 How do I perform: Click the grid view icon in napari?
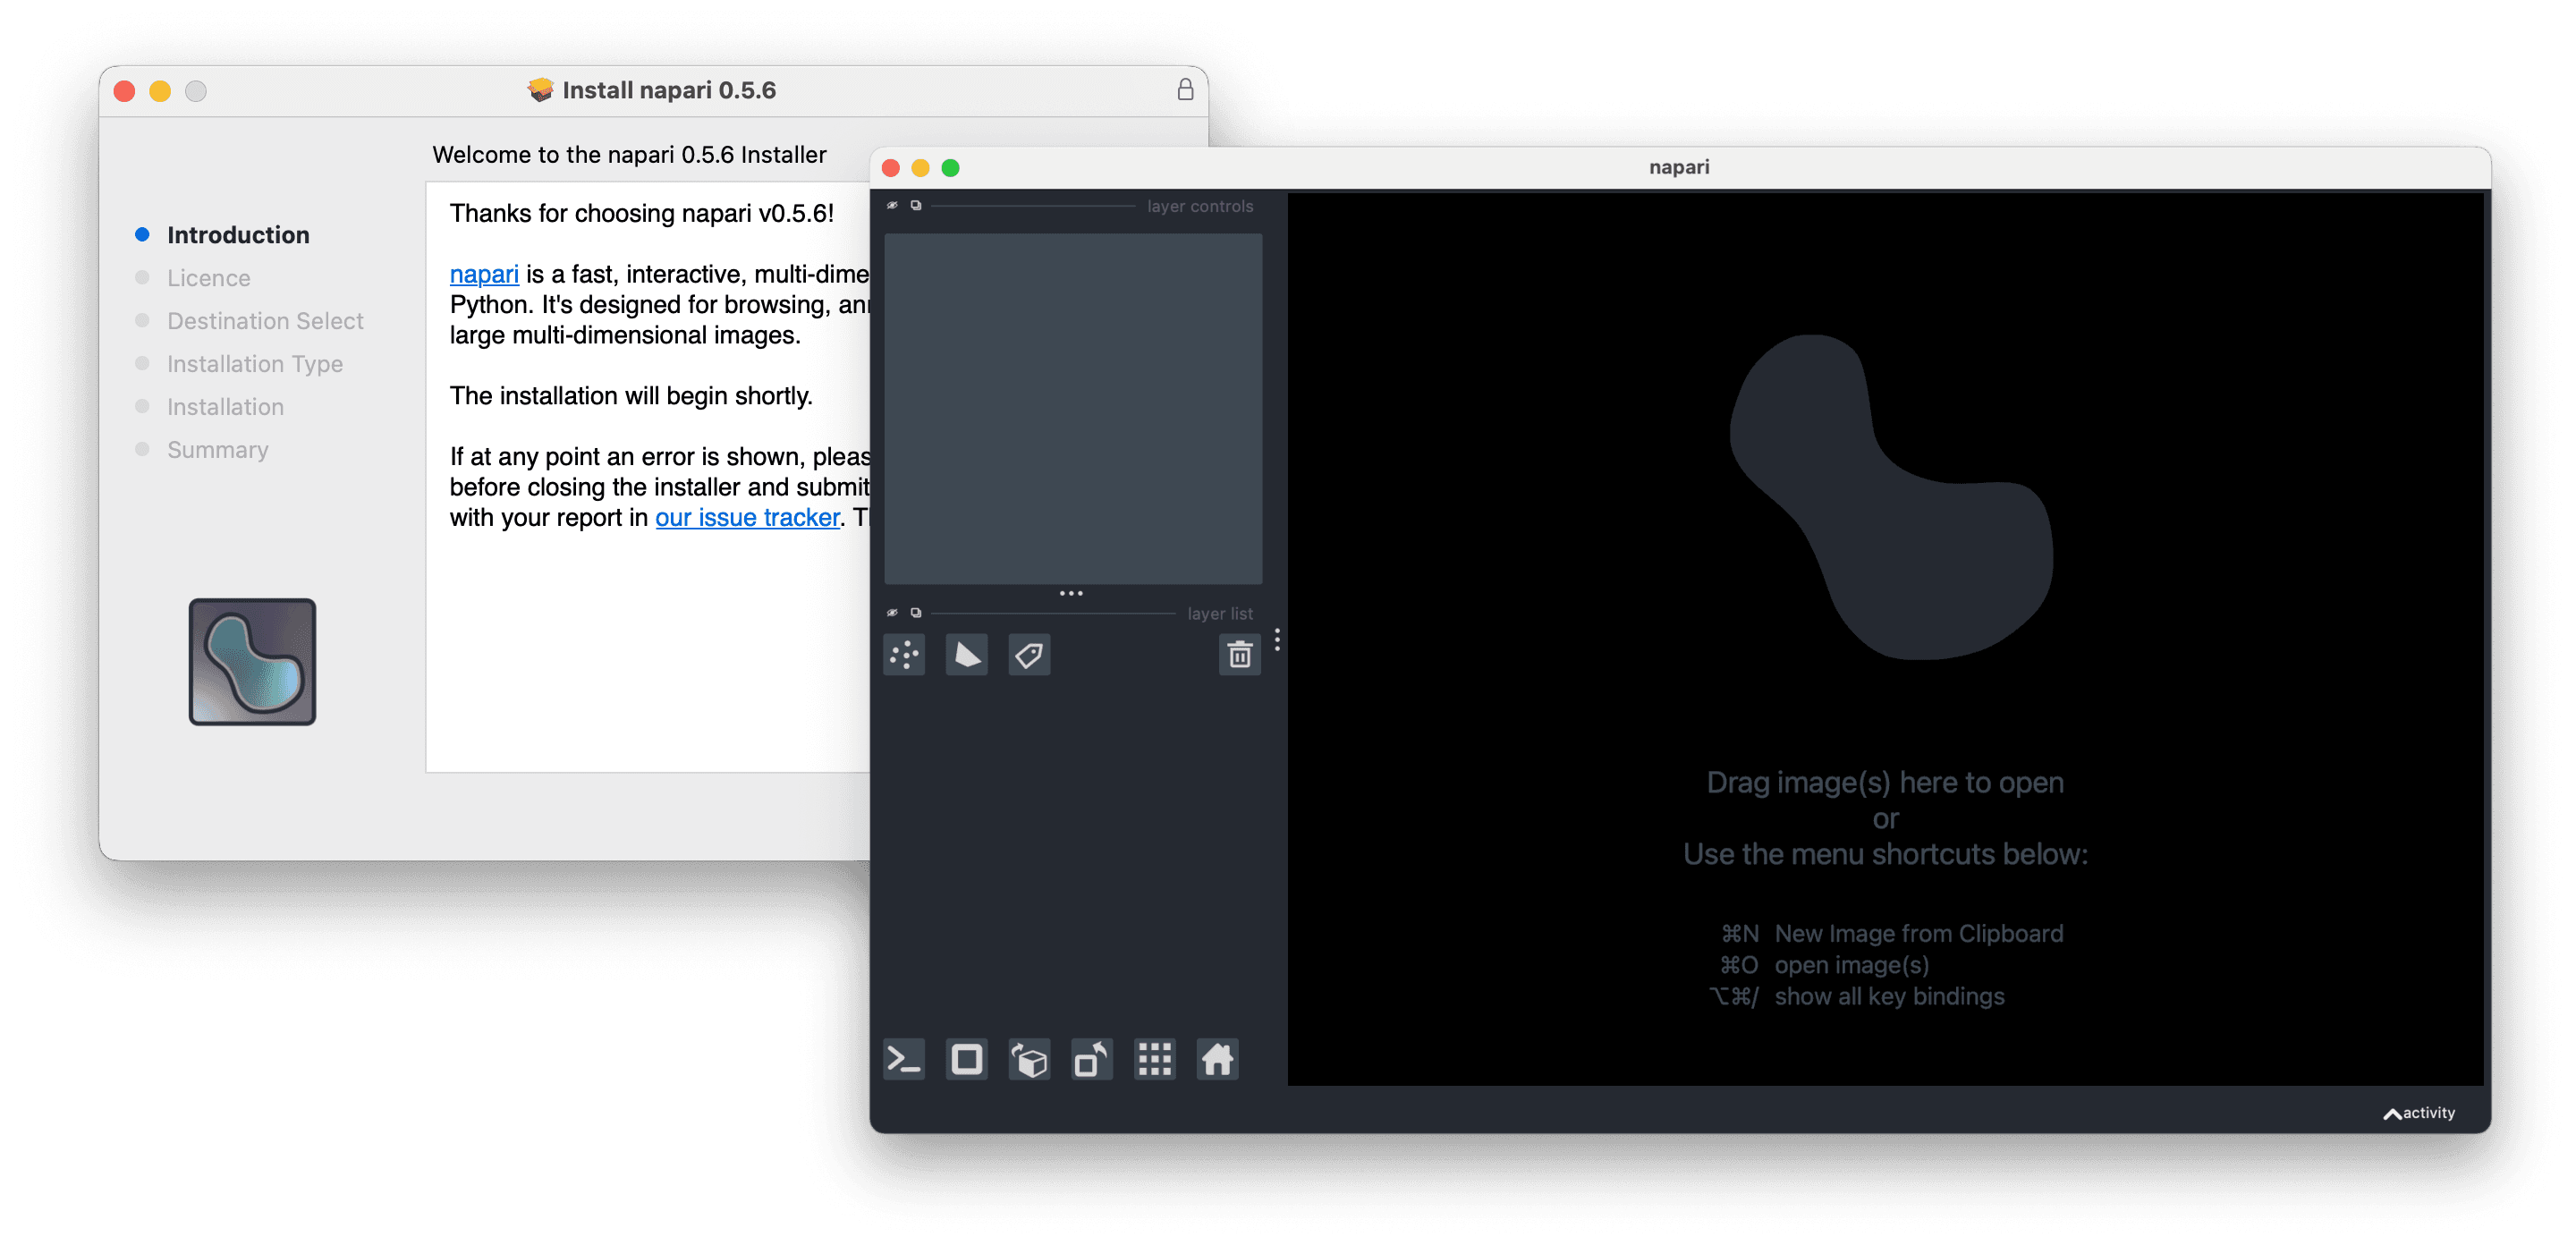click(1150, 1059)
